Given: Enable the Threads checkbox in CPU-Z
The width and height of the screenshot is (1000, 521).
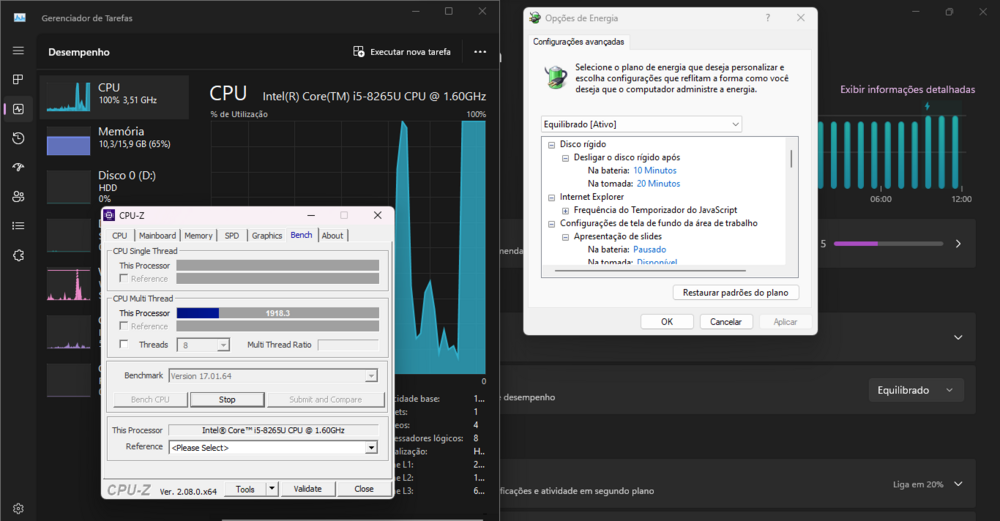Looking at the screenshot, I should pos(124,344).
